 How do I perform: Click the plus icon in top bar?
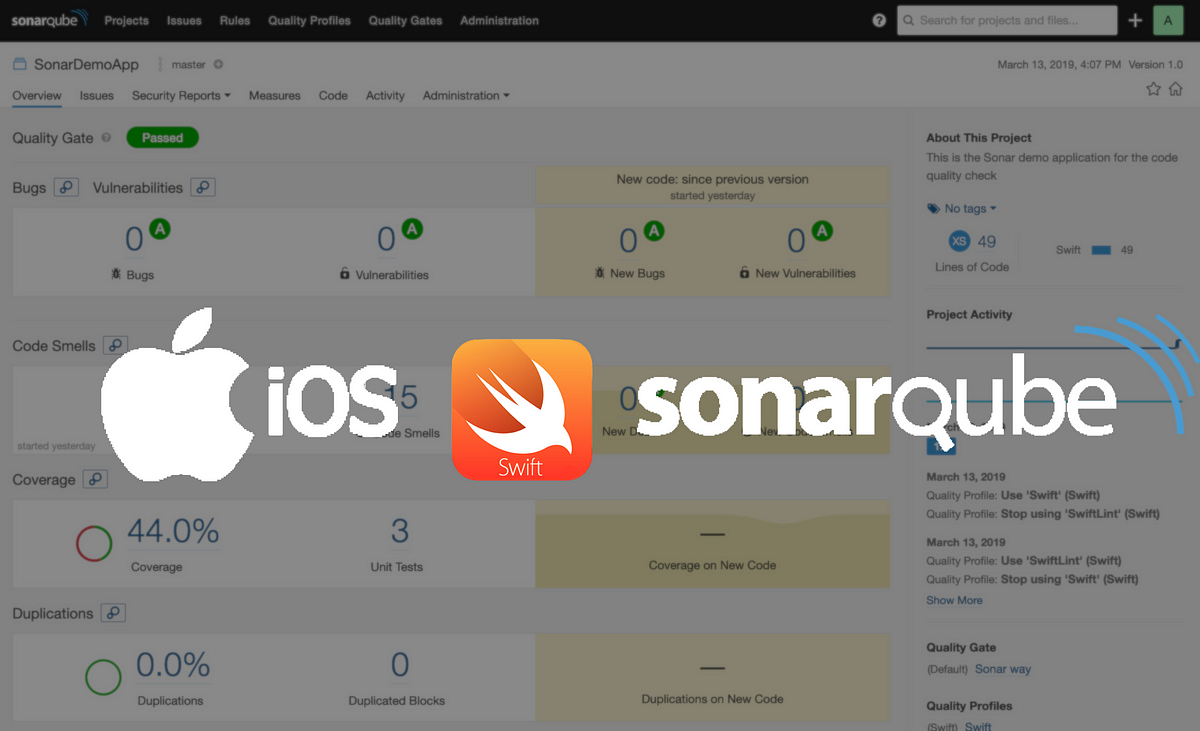[1135, 20]
